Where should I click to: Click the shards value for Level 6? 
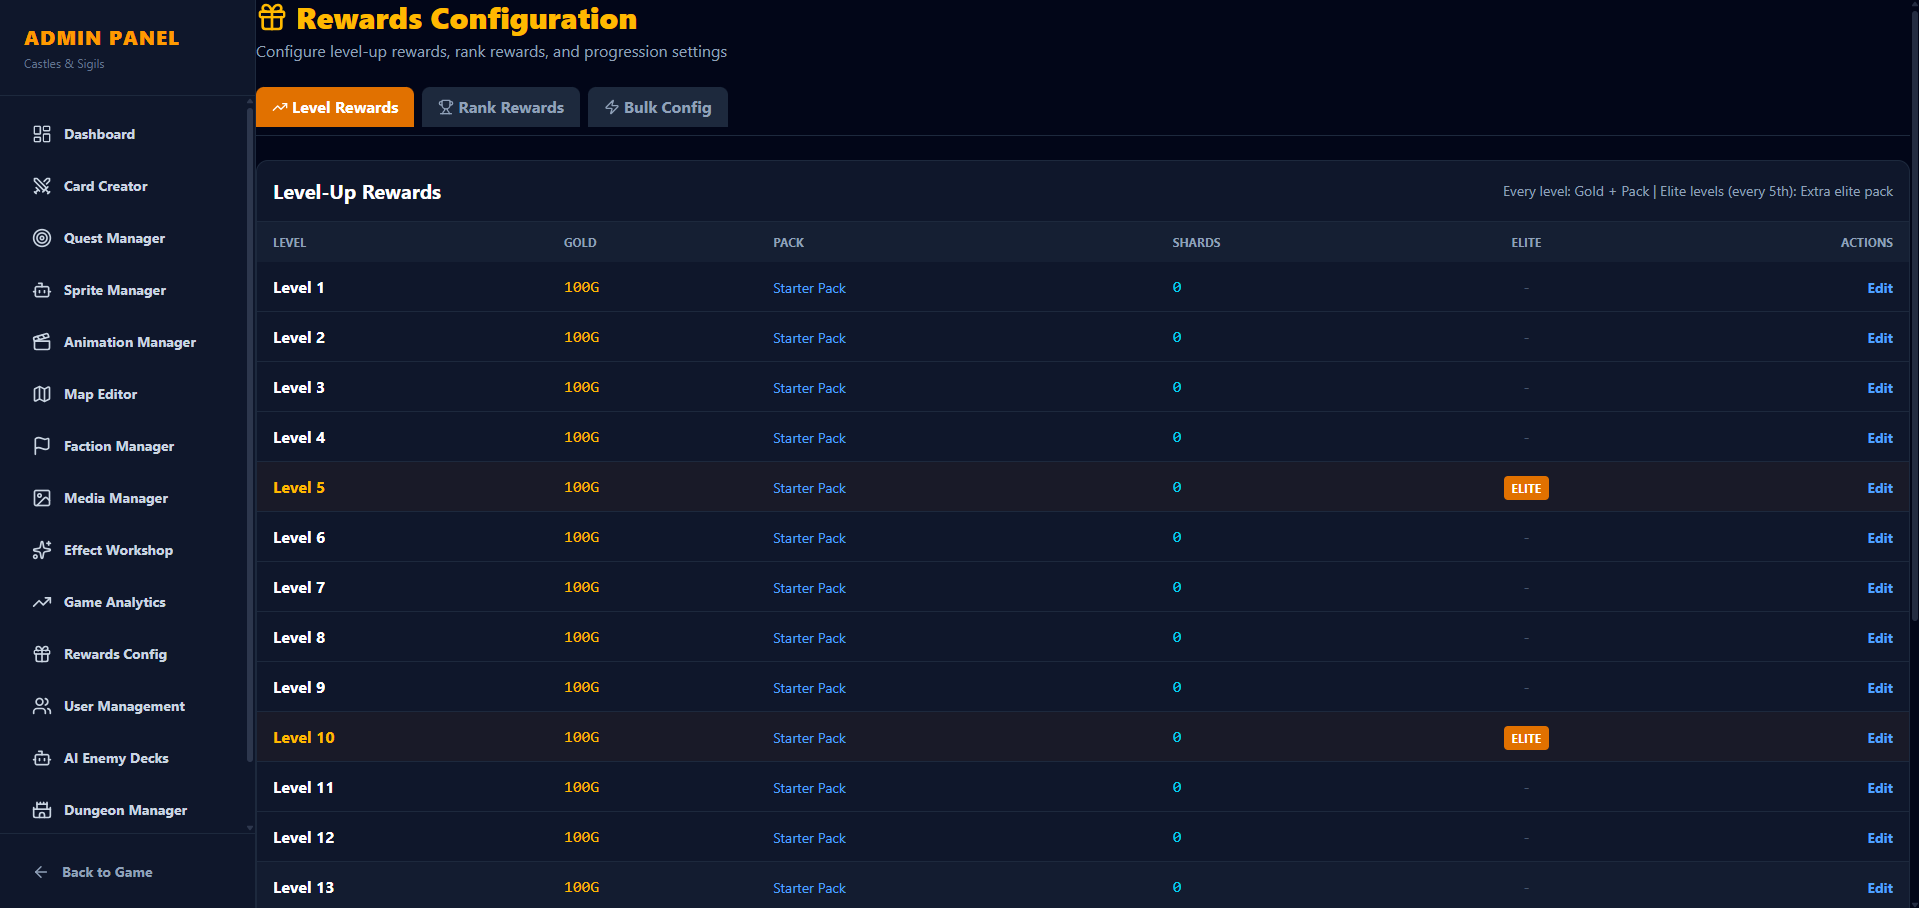1177,537
